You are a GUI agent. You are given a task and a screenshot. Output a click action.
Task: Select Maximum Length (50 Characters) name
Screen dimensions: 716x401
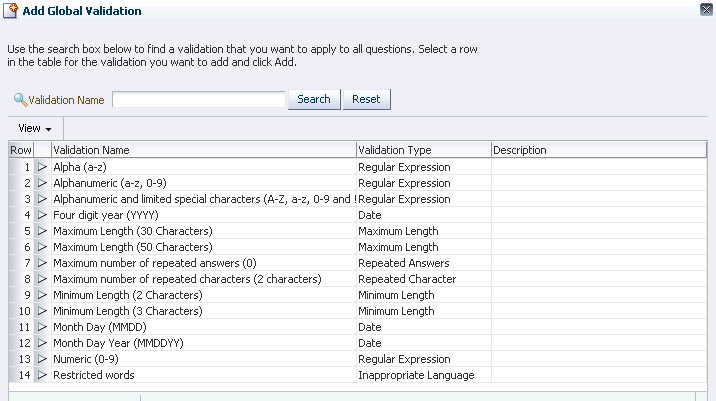click(x=133, y=247)
